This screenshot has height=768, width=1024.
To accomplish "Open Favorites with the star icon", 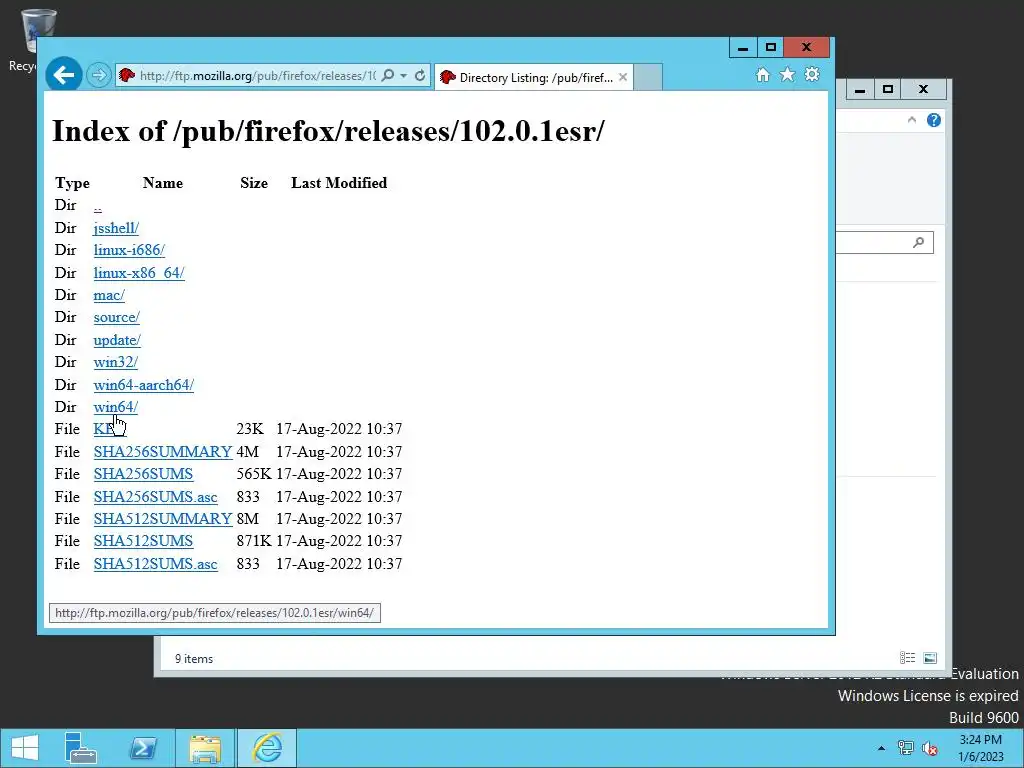I will 788,74.
